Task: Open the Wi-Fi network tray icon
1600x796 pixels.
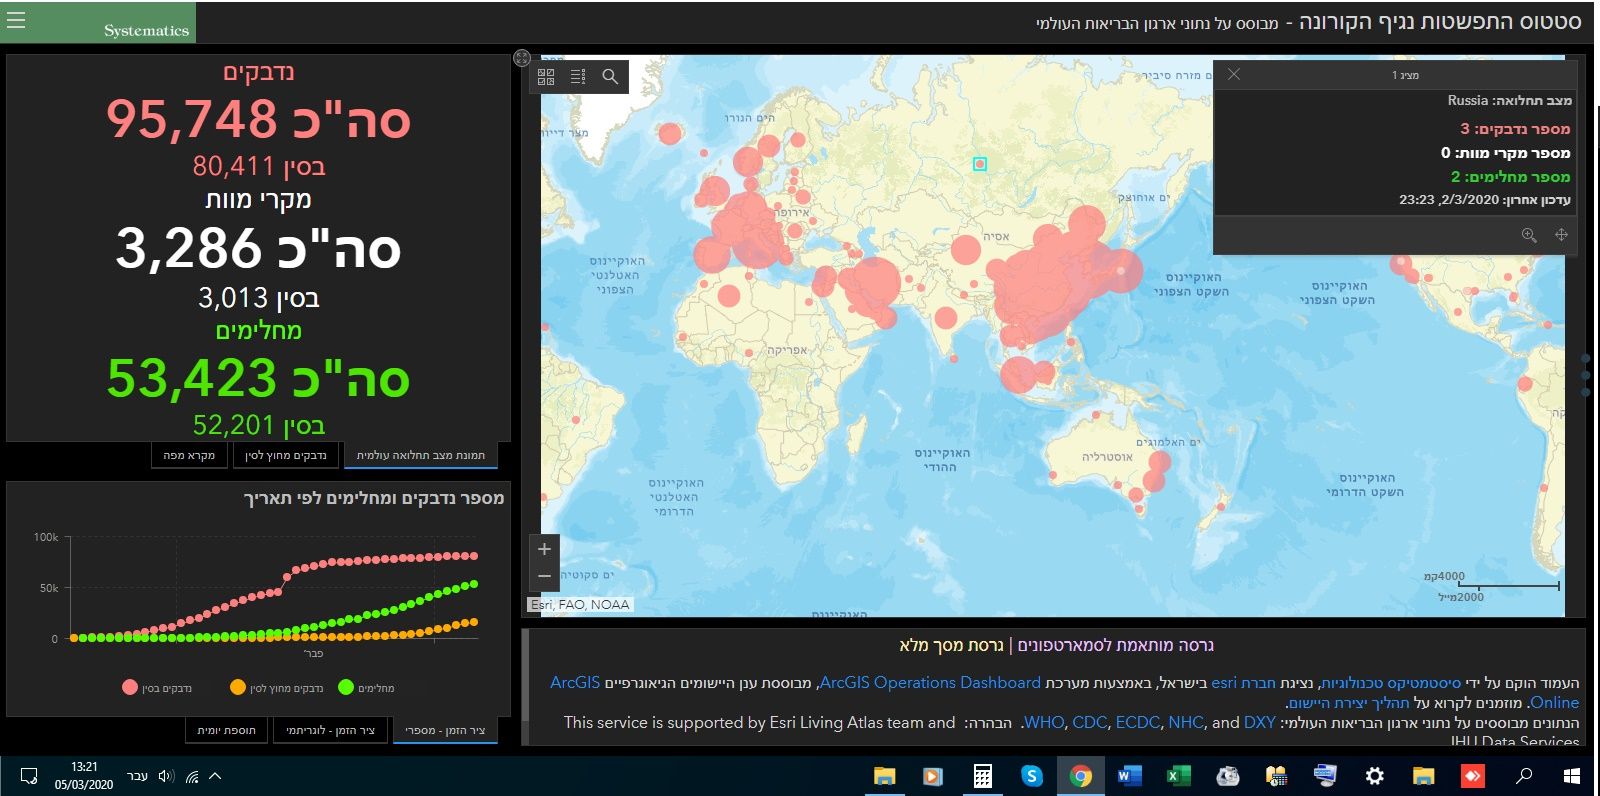Action: pyautogui.click(x=192, y=776)
